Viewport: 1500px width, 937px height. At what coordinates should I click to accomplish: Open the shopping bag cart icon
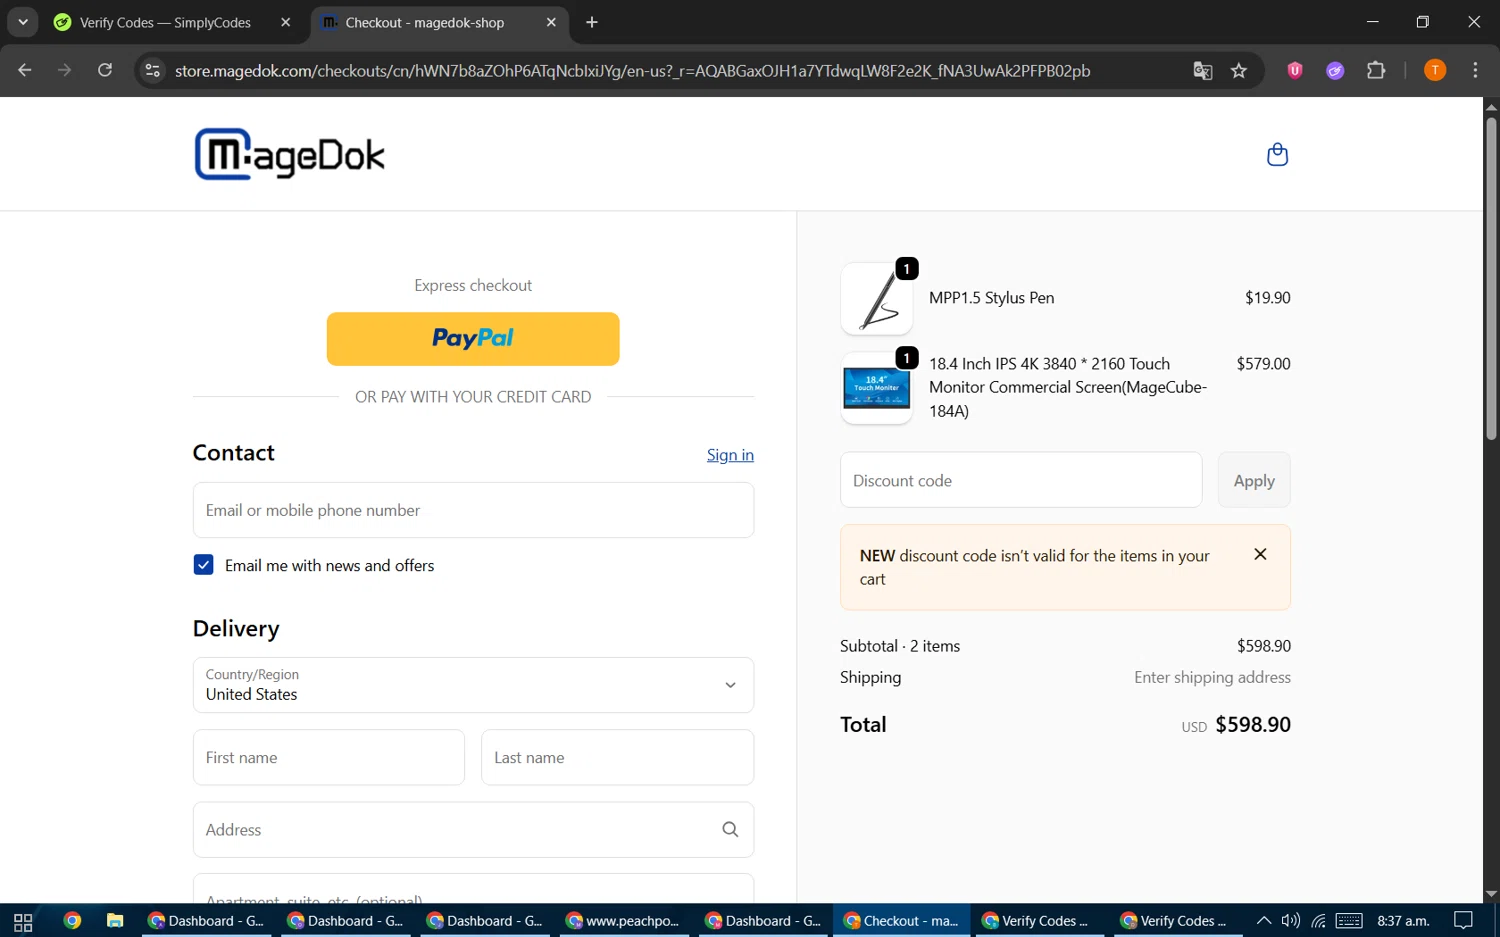(x=1277, y=154)
